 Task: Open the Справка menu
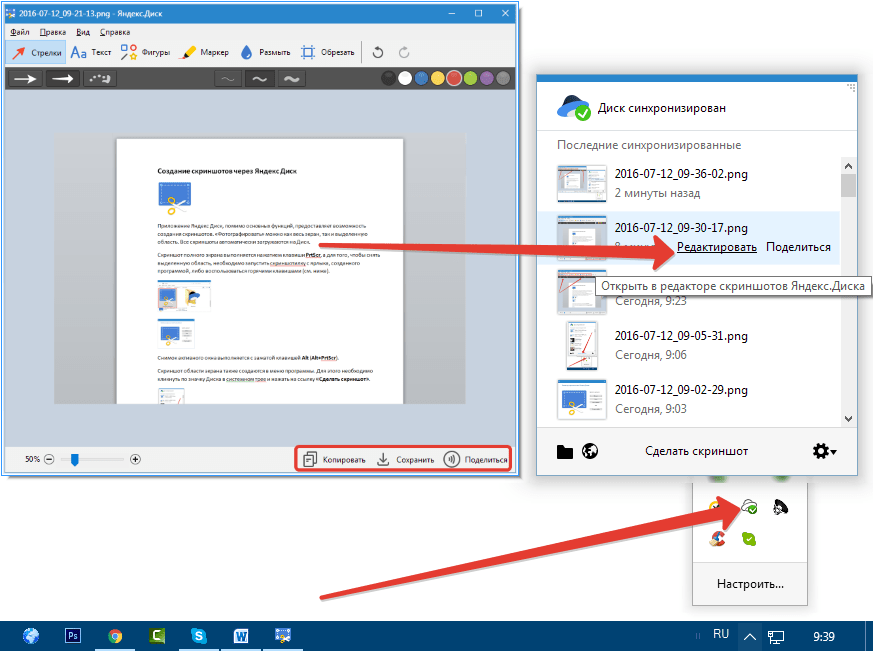[115, 32]
